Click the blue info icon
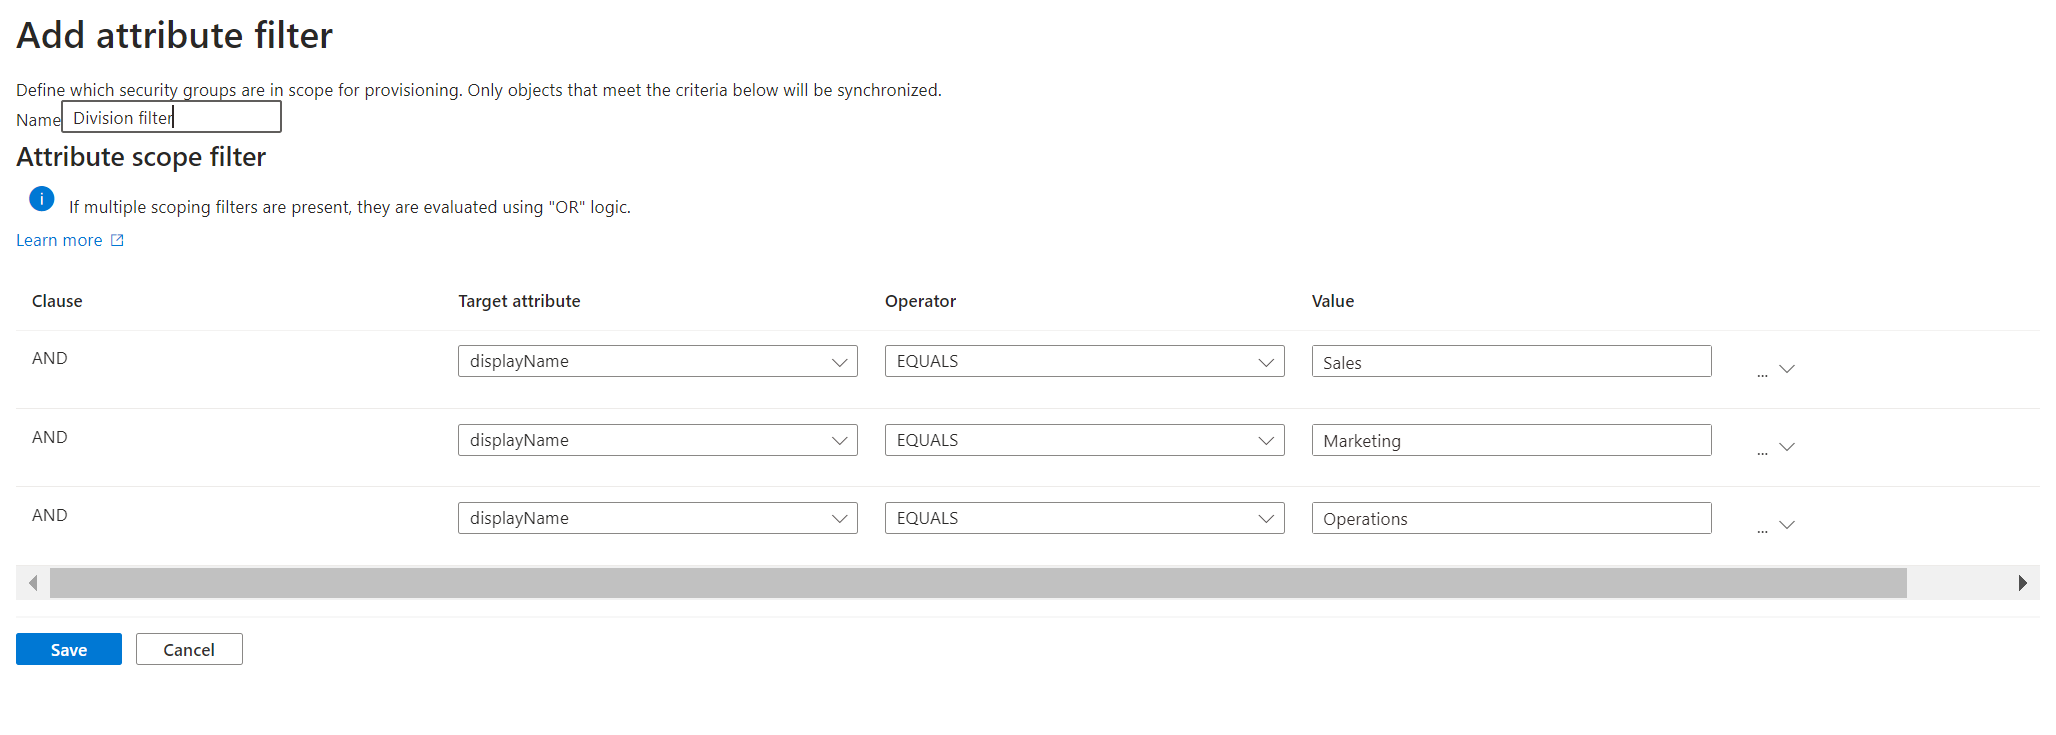This screenshot has width=2056, height=735. pos(42,199)
